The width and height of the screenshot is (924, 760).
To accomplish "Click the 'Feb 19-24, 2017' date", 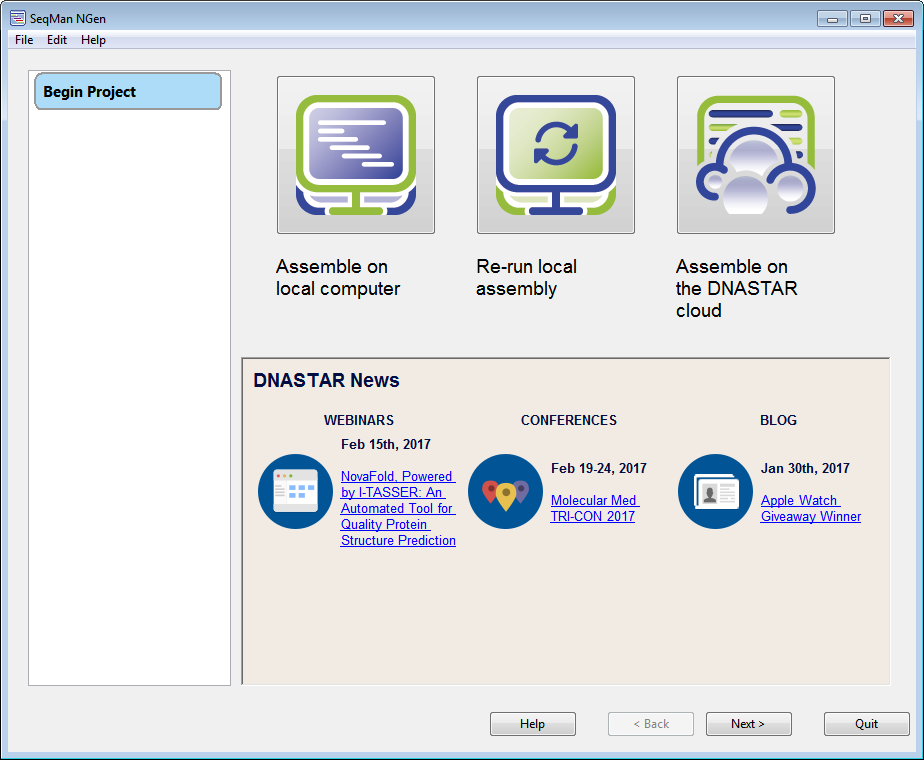I will pyautogui.click(x=599, y=468).
